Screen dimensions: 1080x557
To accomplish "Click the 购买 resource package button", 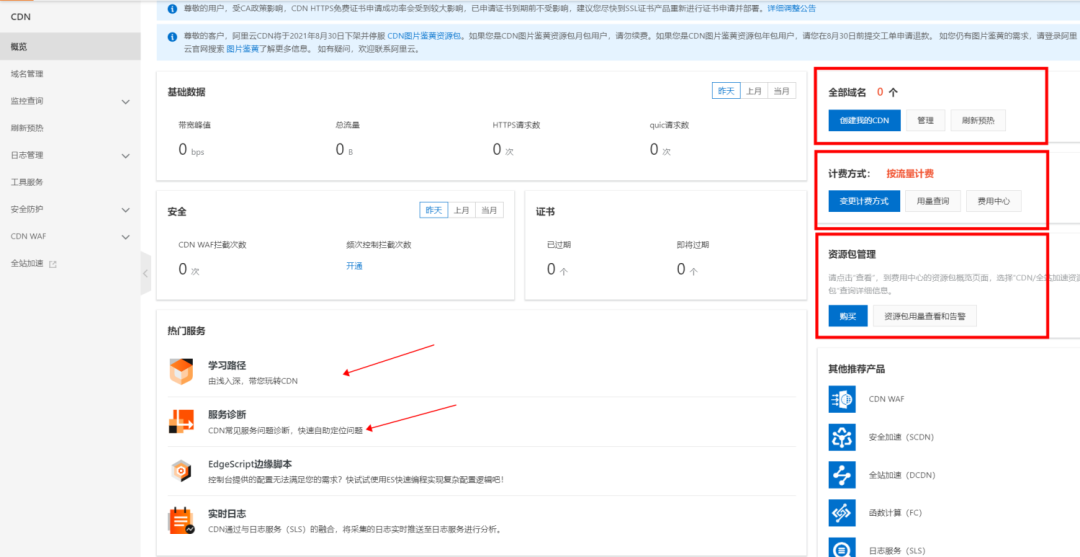I will point(848,316).
